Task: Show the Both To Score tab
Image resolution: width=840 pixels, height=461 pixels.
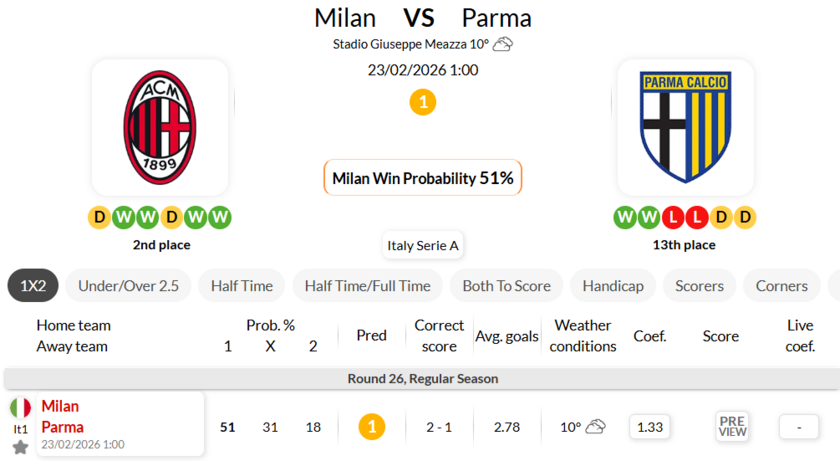Action: (x=506, y=286)
